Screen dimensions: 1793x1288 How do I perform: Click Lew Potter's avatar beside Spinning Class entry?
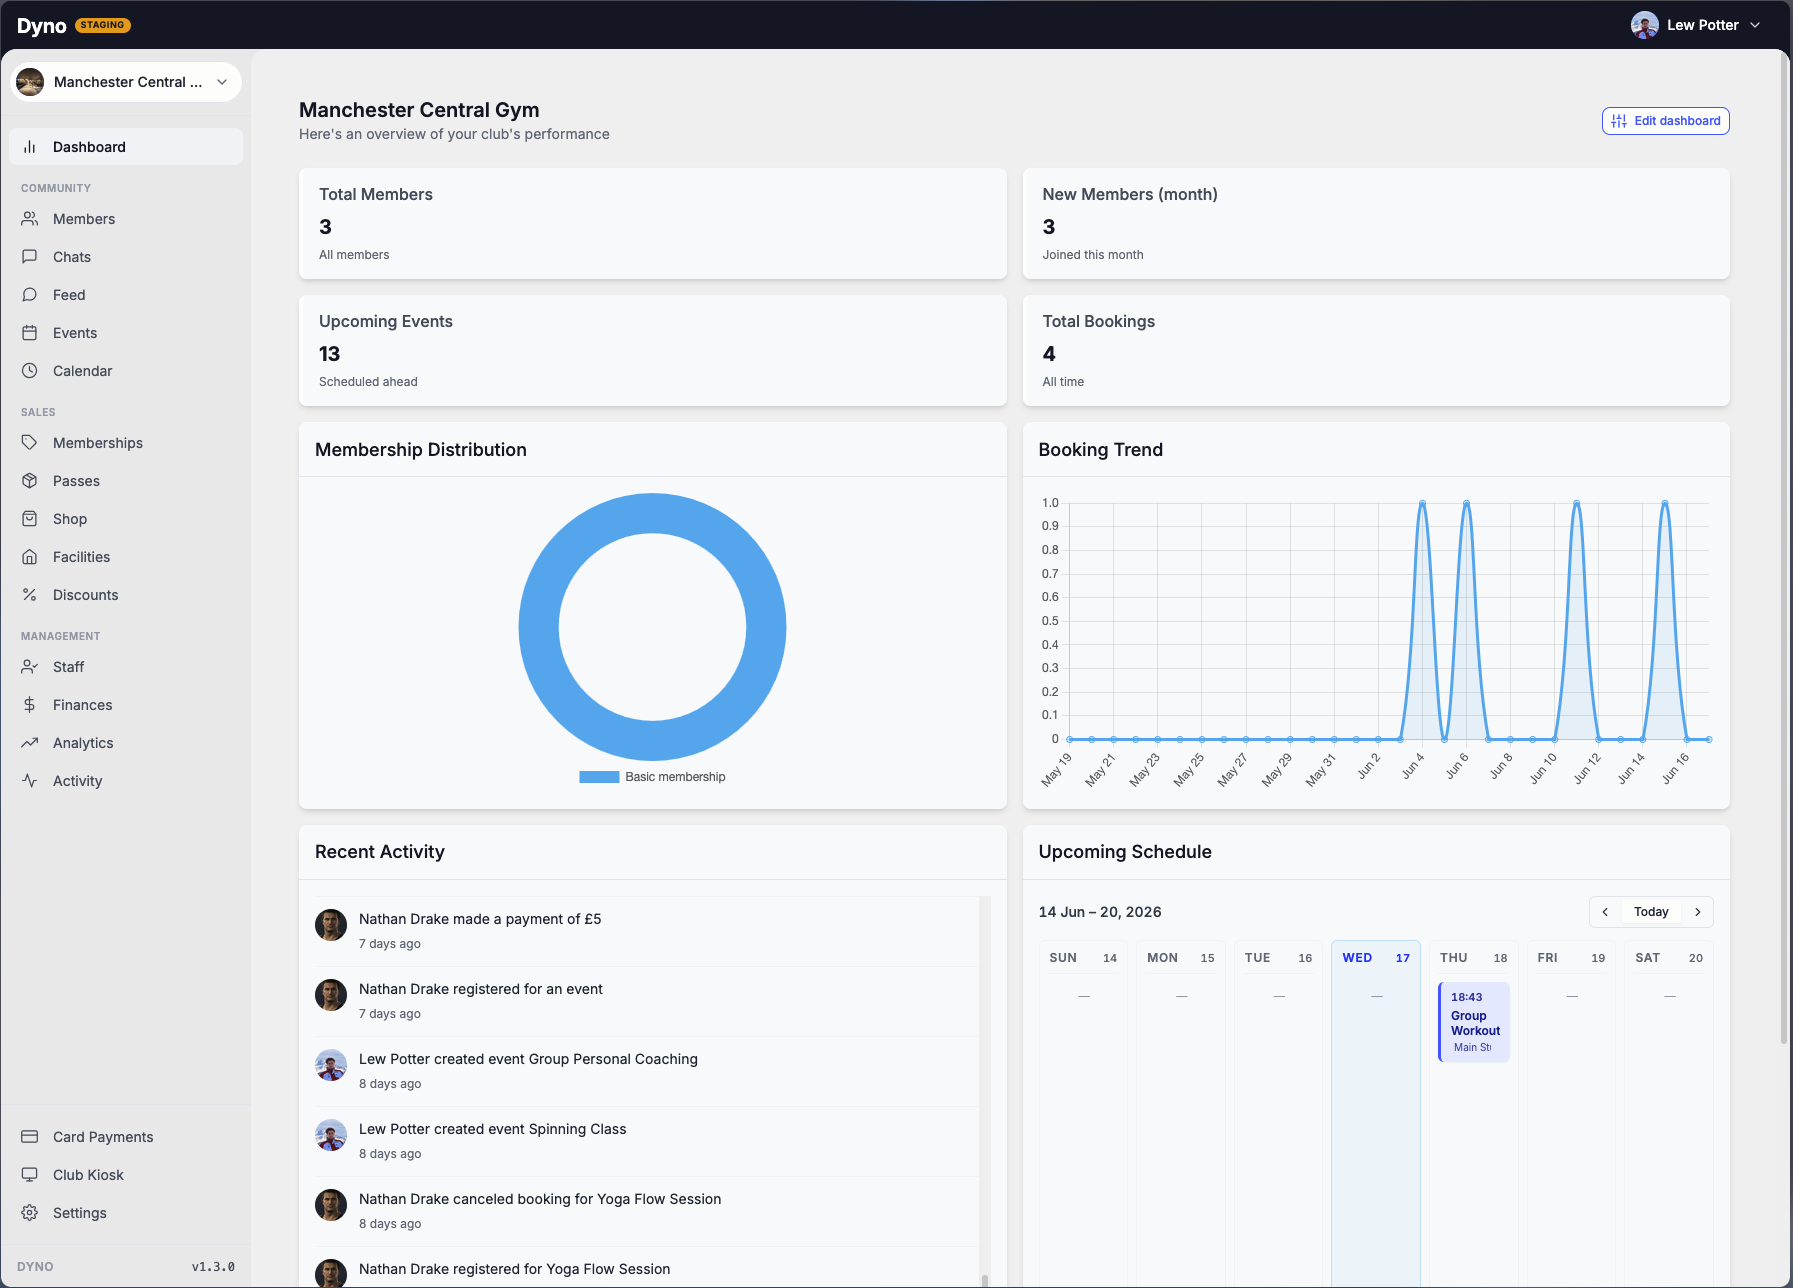[331, 1135]
